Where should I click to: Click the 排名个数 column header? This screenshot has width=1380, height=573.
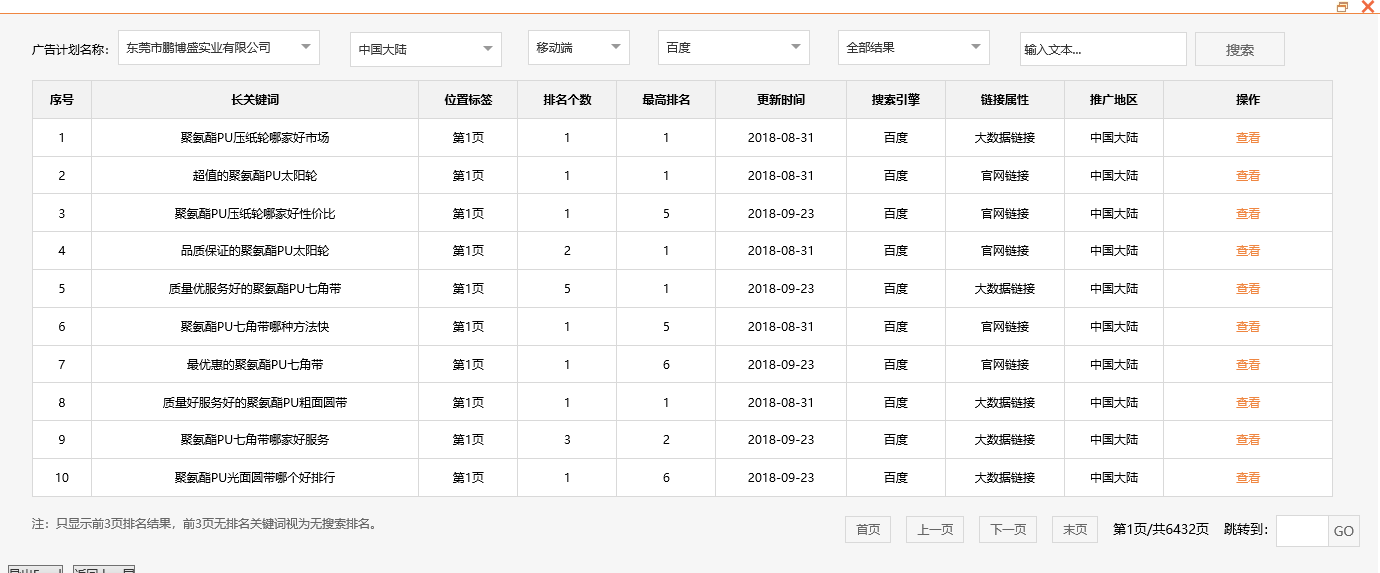coord(567,100)
